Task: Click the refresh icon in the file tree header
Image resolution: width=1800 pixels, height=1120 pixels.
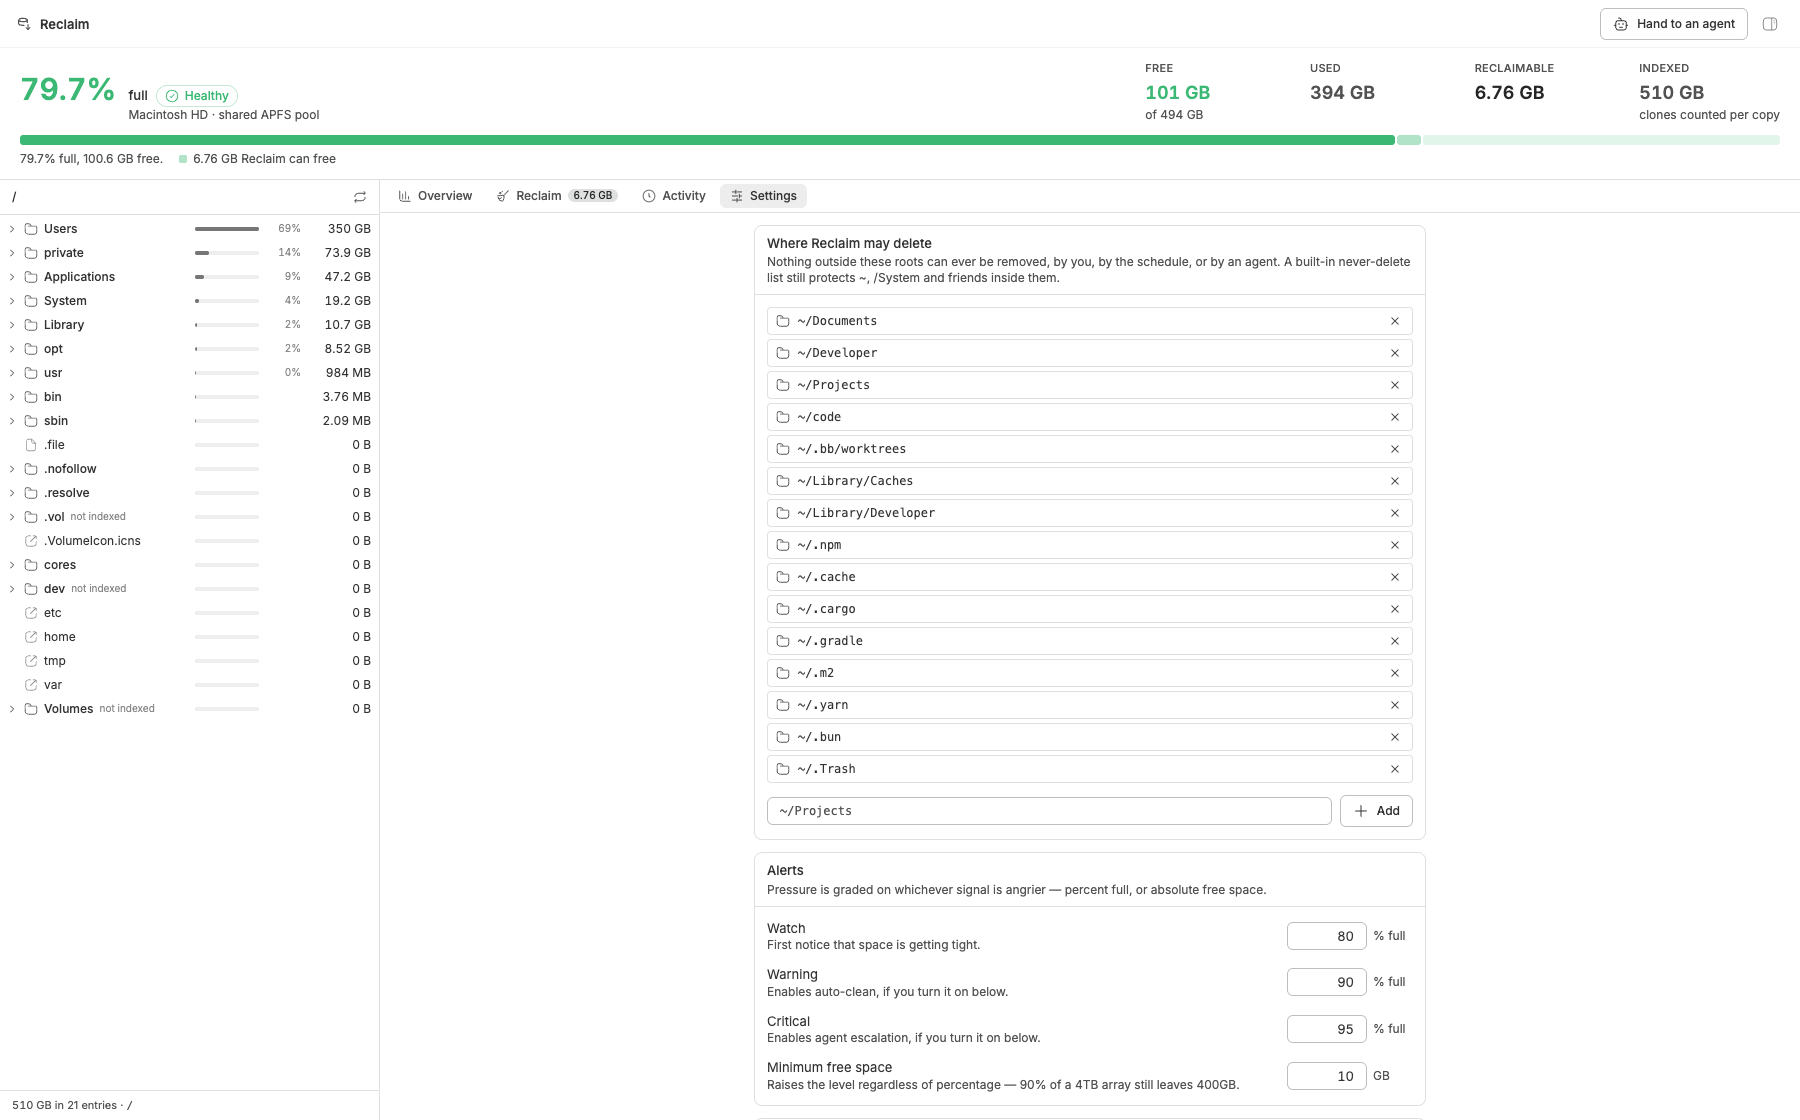Action: pyautogui.click(x=360, y=197)
